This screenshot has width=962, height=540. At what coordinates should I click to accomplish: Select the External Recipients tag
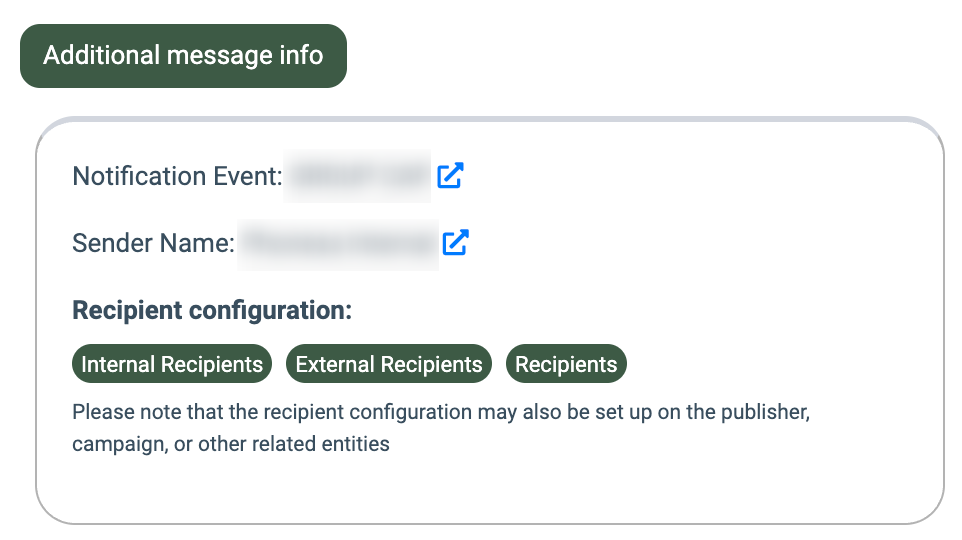[389, 365]
